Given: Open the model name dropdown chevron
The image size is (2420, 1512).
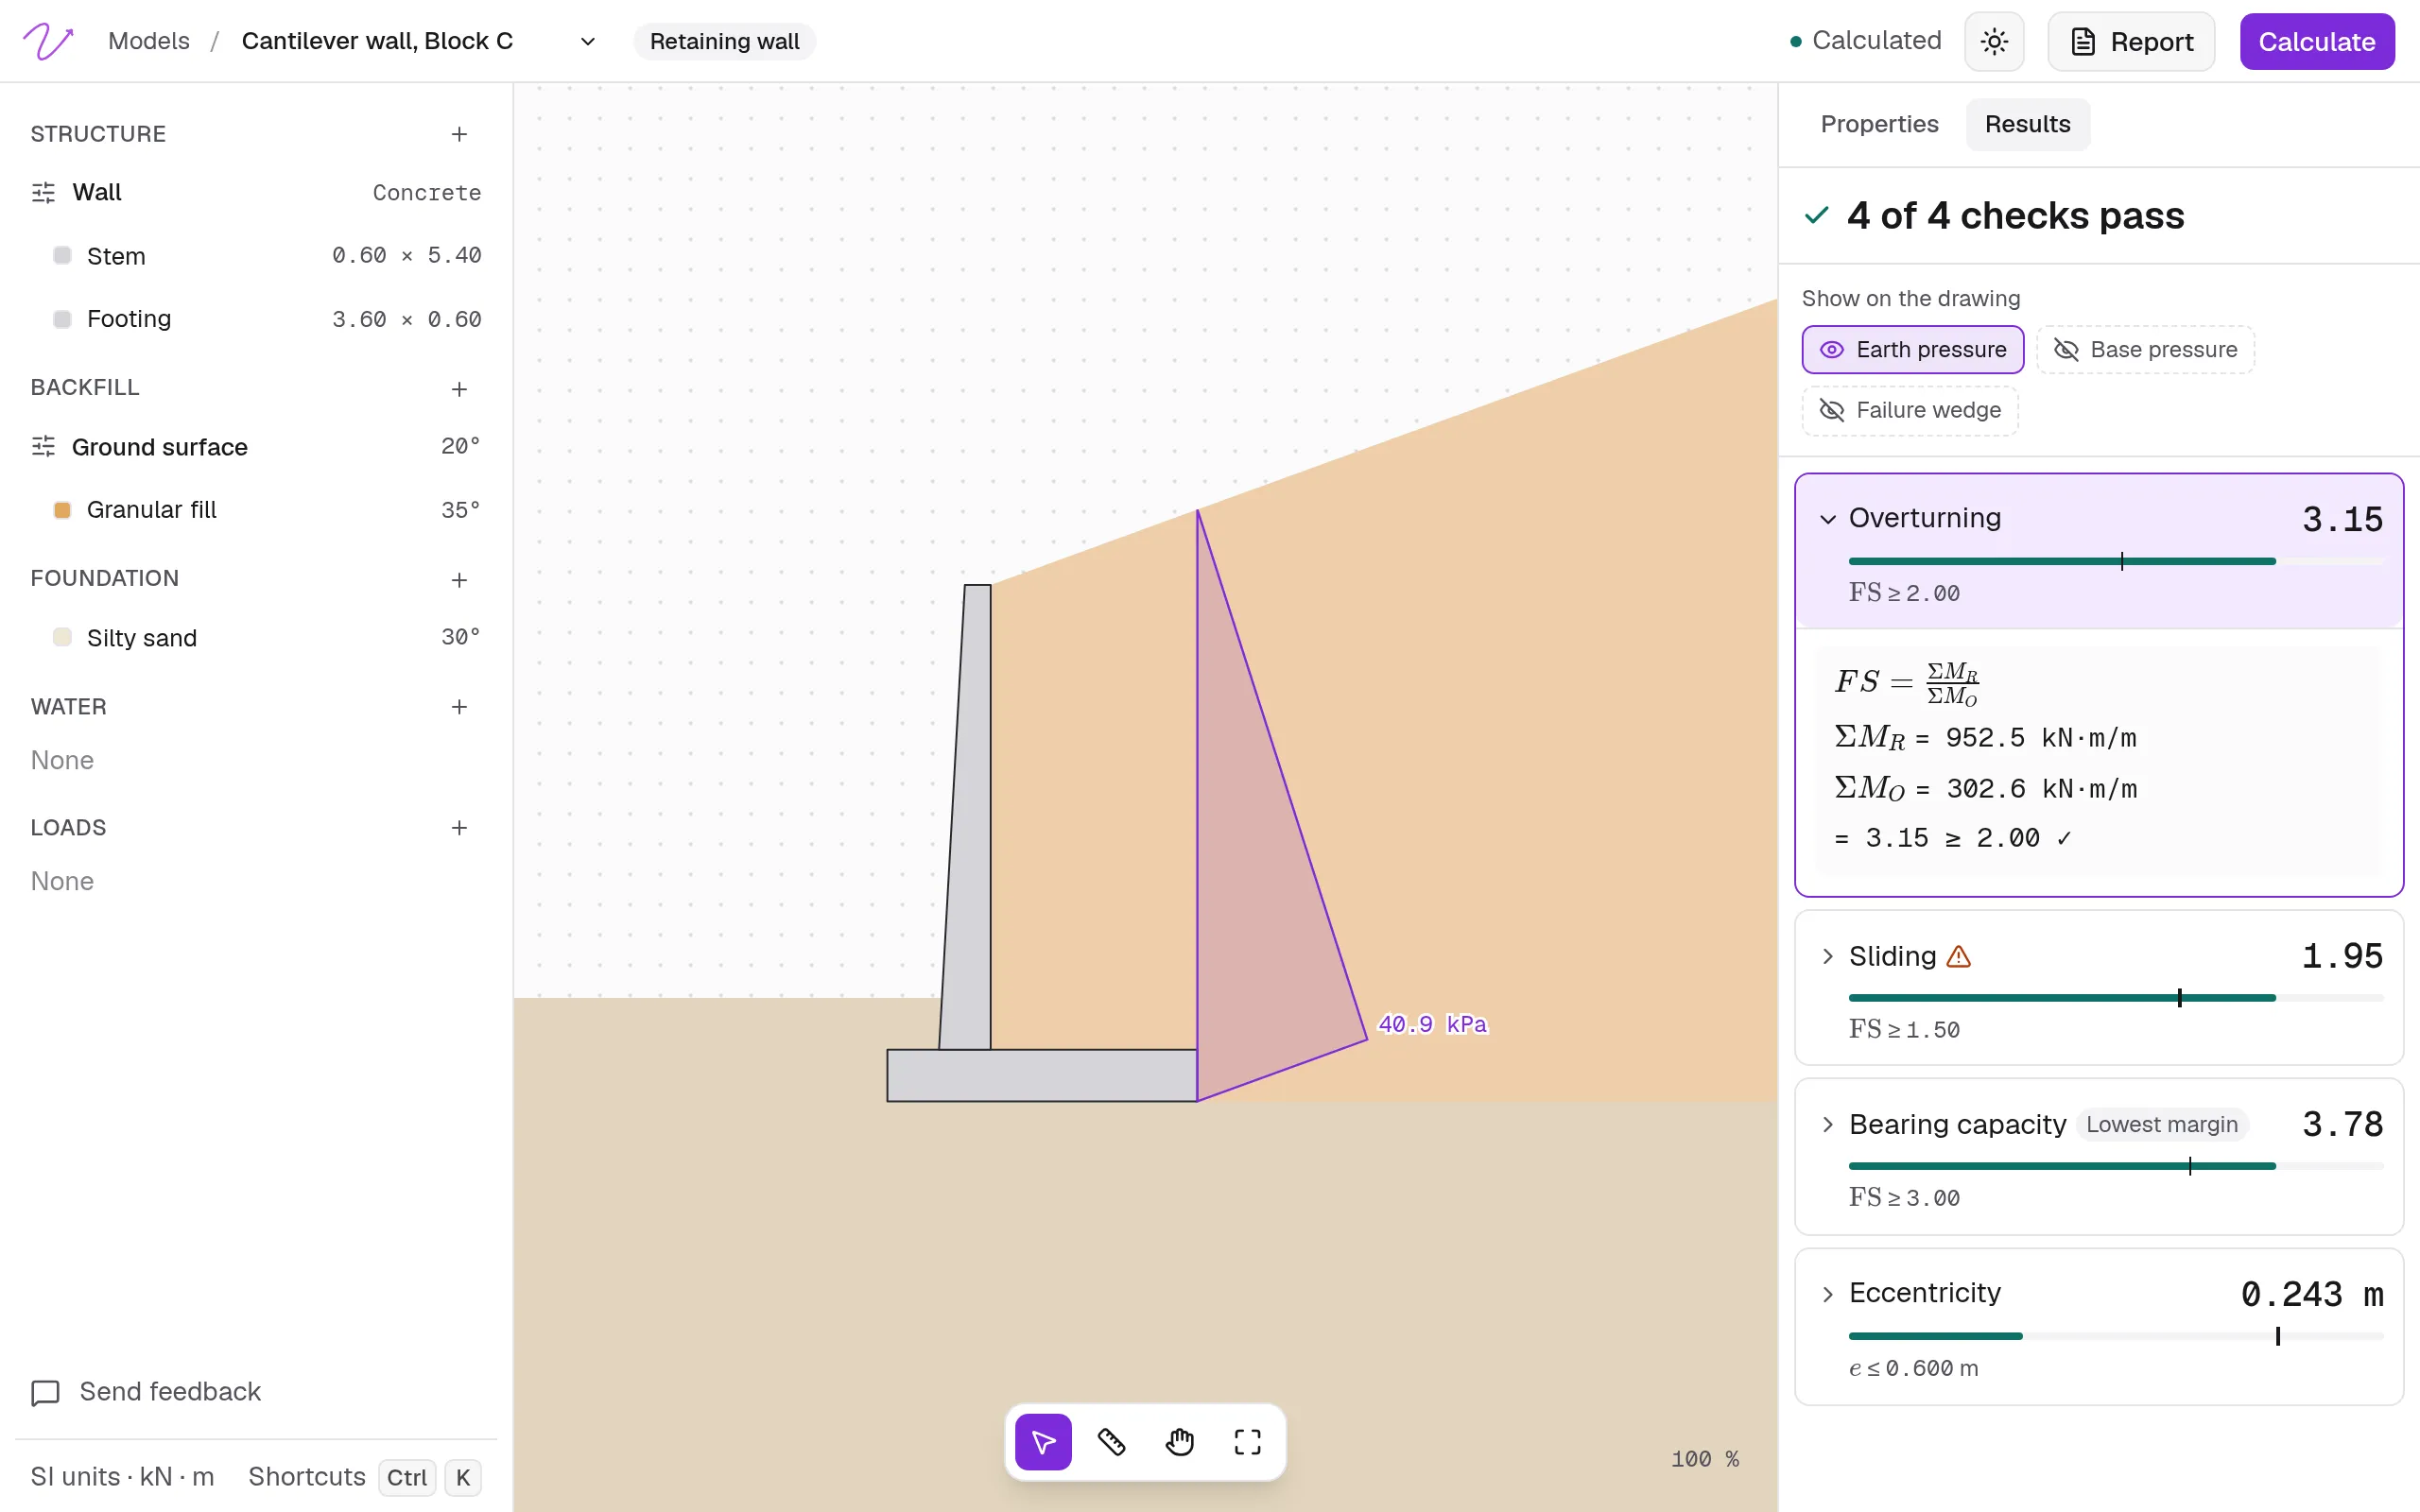Looking at the screenshot, I should tap(588, 42).
